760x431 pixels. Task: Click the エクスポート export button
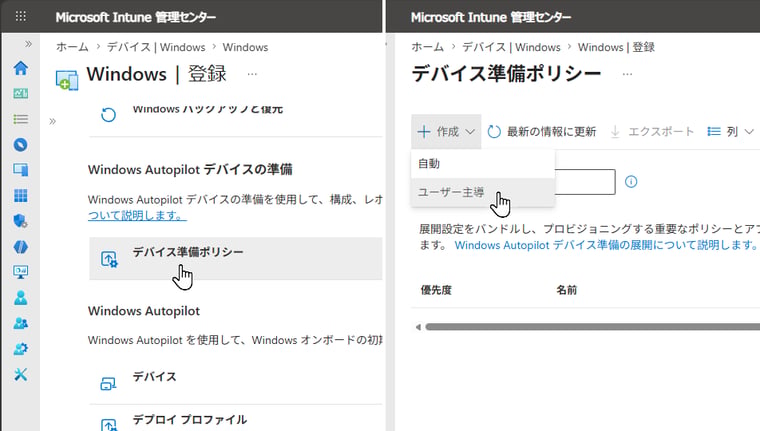click(652, 131)
